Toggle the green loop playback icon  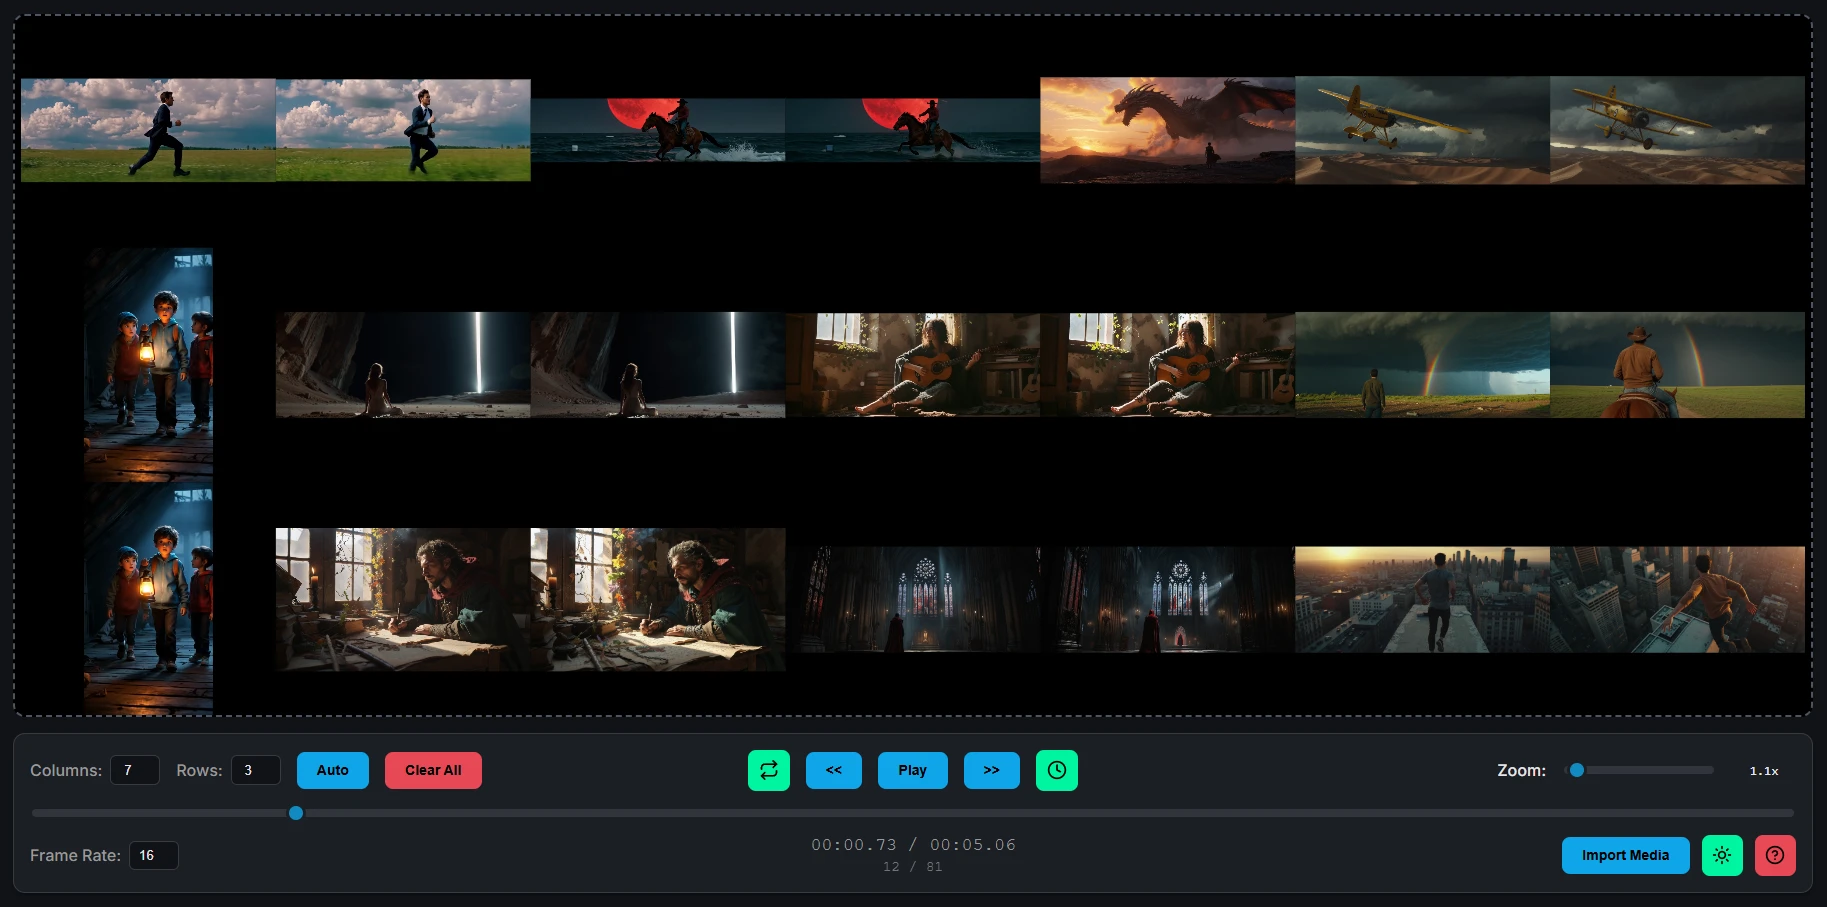pos(768,770)
